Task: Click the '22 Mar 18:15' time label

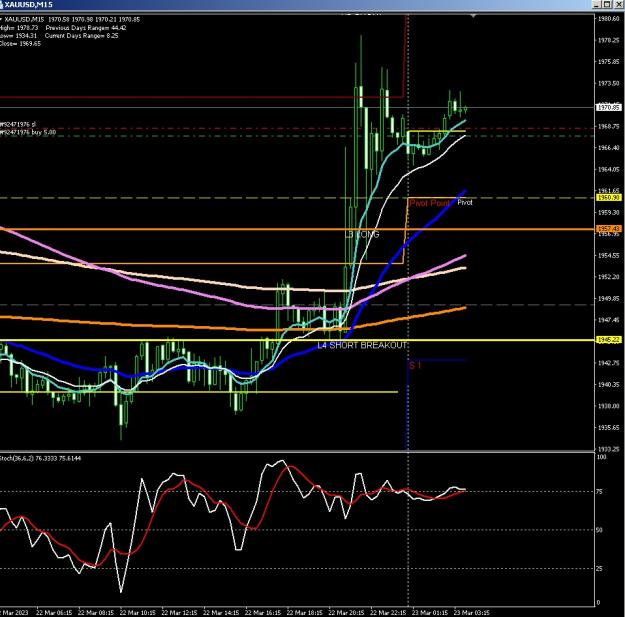Action: tap(305, 613)
